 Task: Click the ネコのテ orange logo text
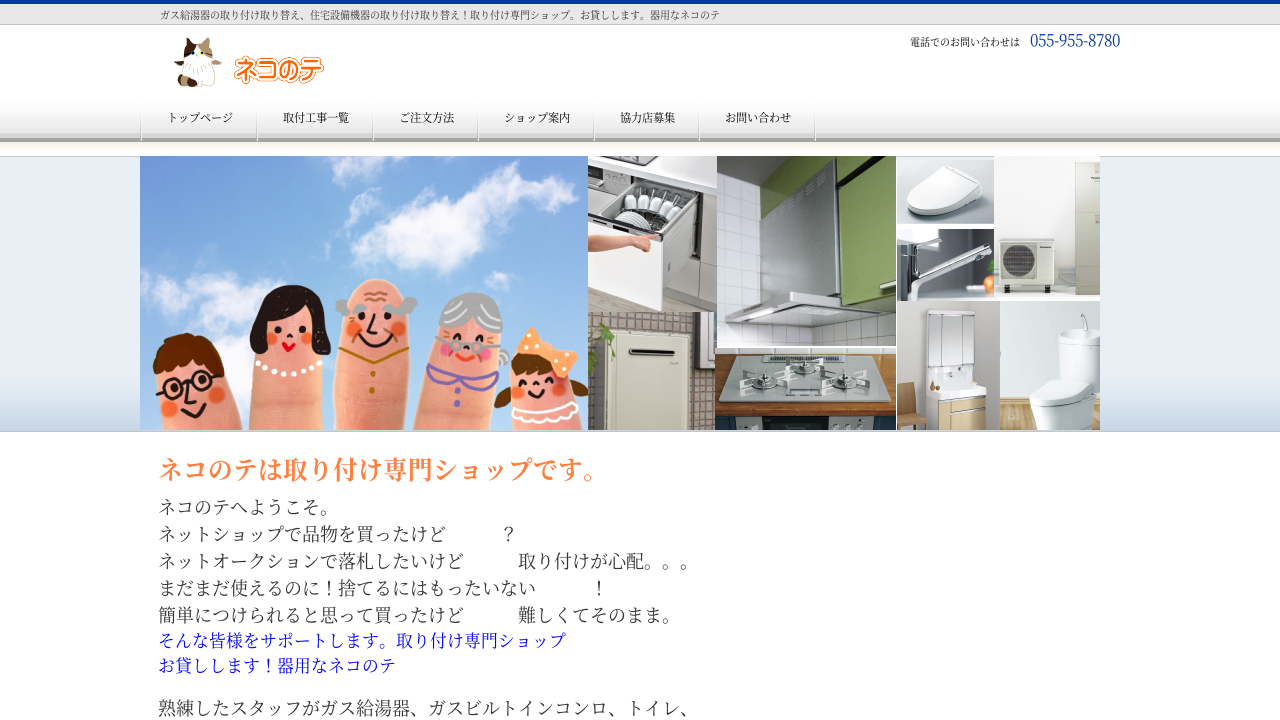(x=278, y=70)
